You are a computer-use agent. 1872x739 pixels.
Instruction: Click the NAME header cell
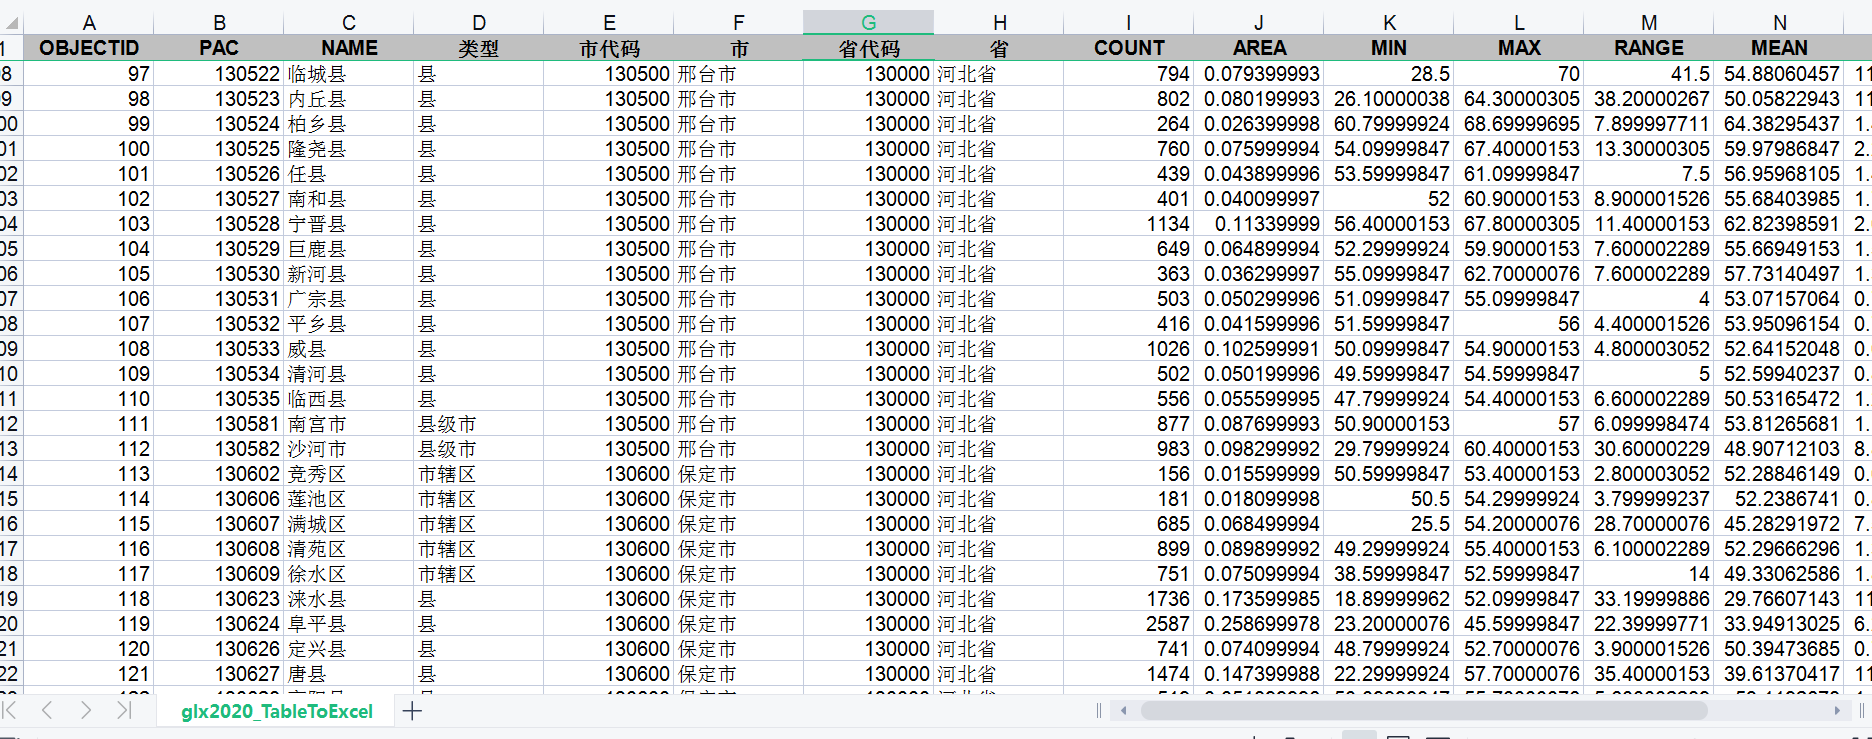(x=349, y=48)
